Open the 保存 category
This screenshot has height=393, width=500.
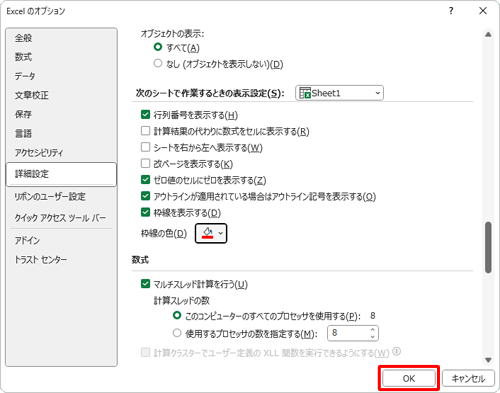pyautogui.click(x=61, y=114)
